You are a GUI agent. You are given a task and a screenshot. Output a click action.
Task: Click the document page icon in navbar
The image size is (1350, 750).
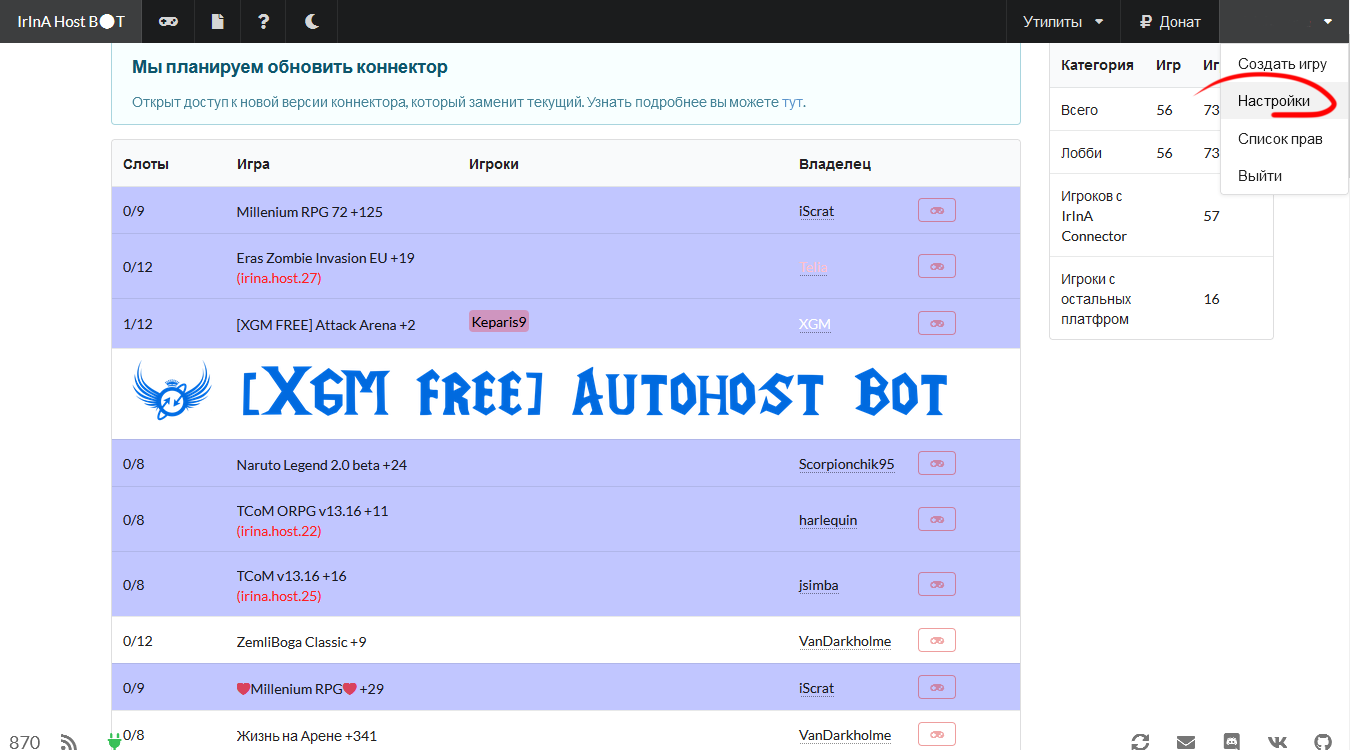tap(217, 21)
